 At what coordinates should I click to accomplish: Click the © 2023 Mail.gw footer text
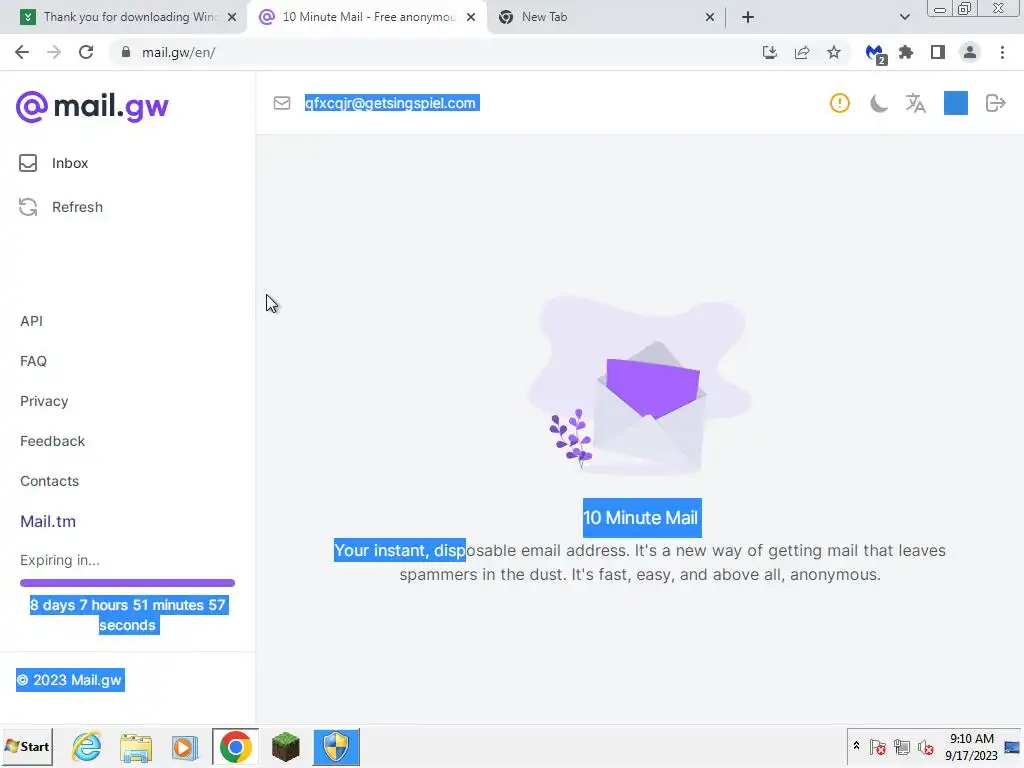(71, 680)
